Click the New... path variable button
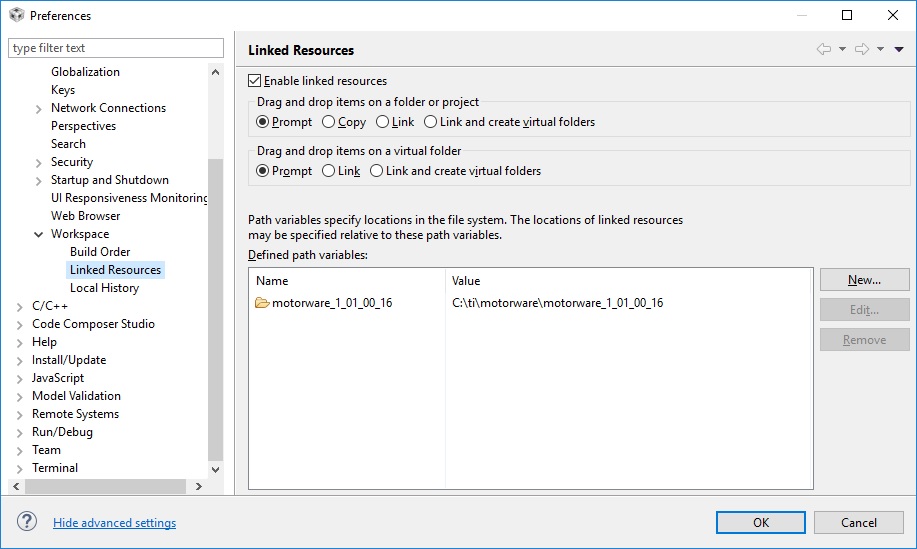 click(x=864, y=280)
